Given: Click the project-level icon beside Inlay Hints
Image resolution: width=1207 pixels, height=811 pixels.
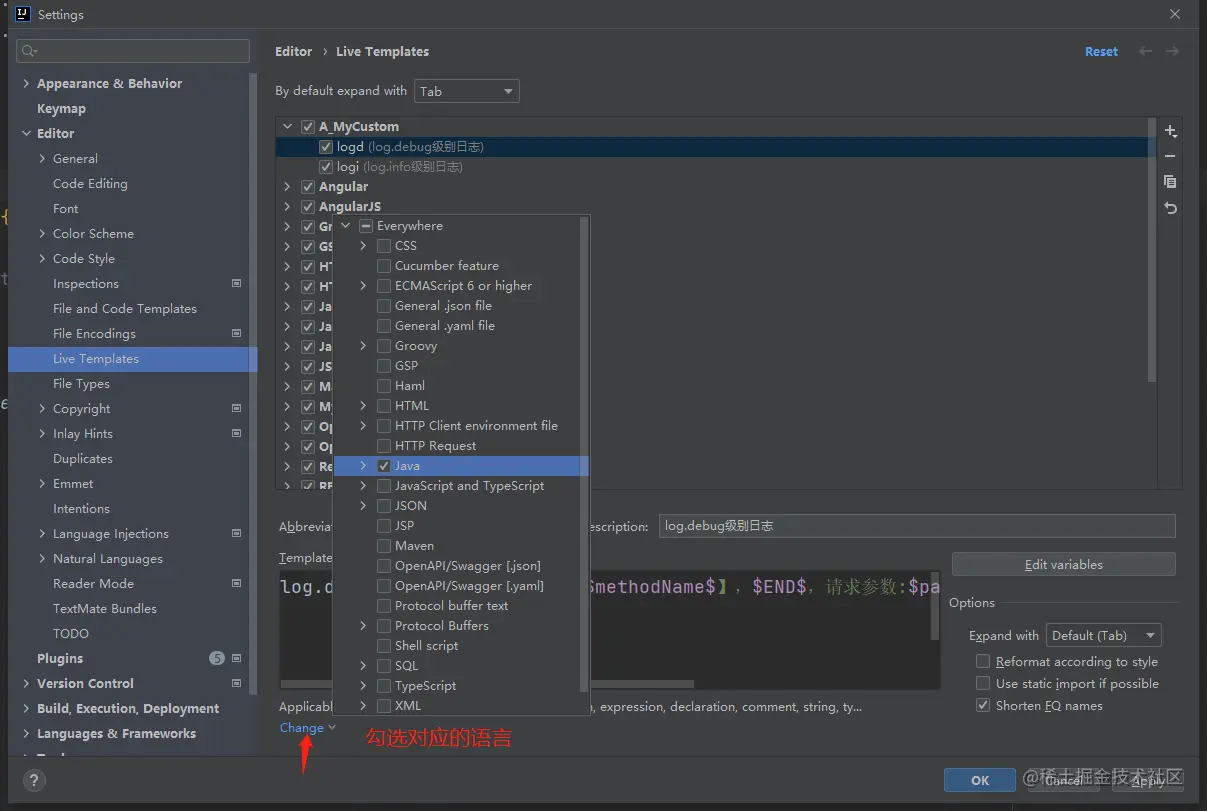Looking at the screenshot, I should click(237, 434).
